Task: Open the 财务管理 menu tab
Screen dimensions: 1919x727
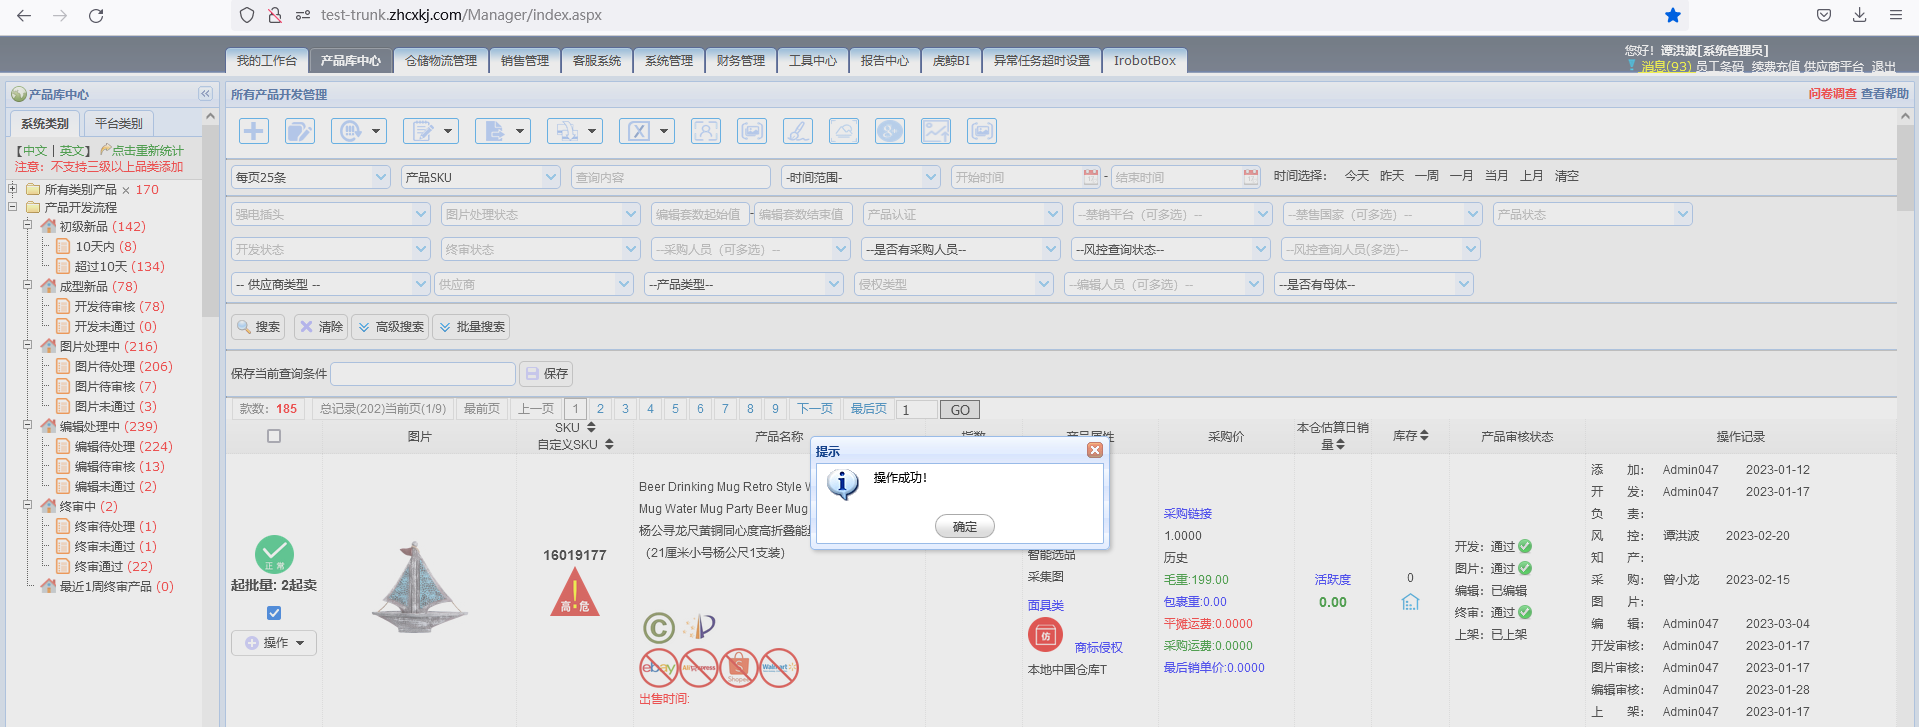Action: [x=741, y=61]
